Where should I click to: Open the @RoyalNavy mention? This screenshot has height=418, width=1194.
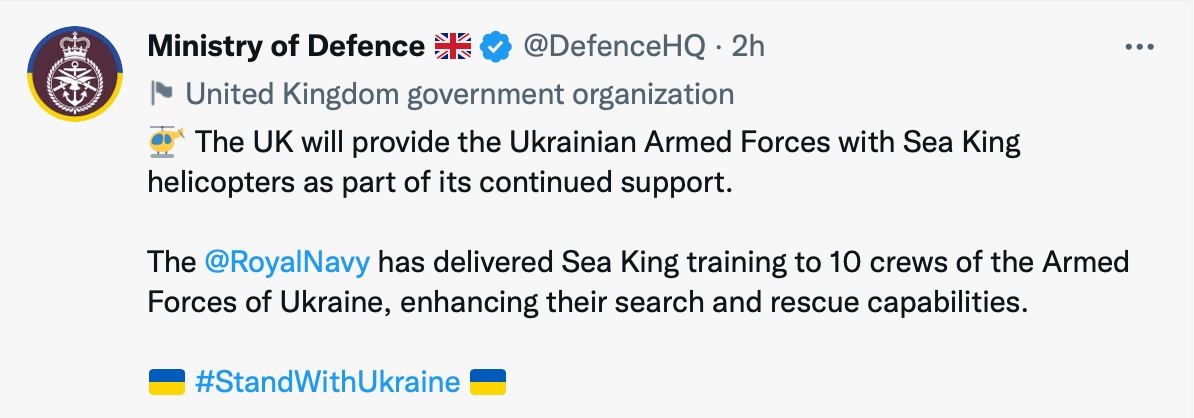click(x=287, y=263)
